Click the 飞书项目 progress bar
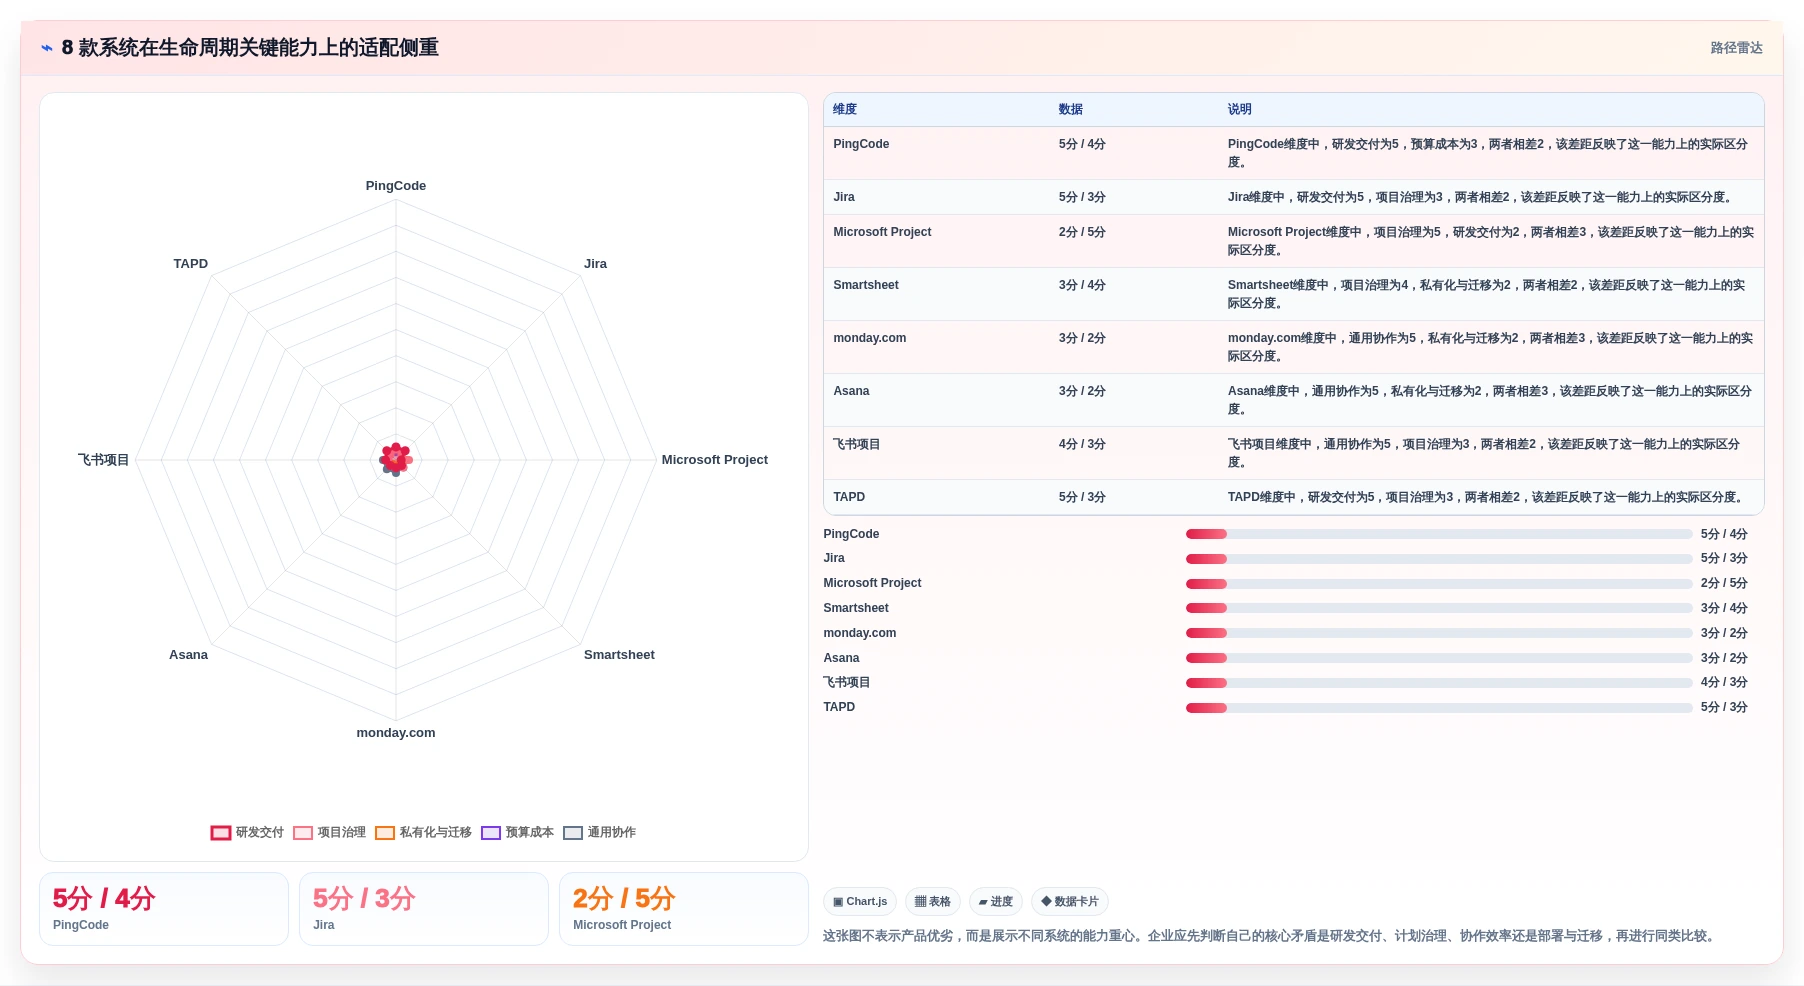Image resolution: width=1804 pixels, height=986 pixels. click(x=1439, y=683)
